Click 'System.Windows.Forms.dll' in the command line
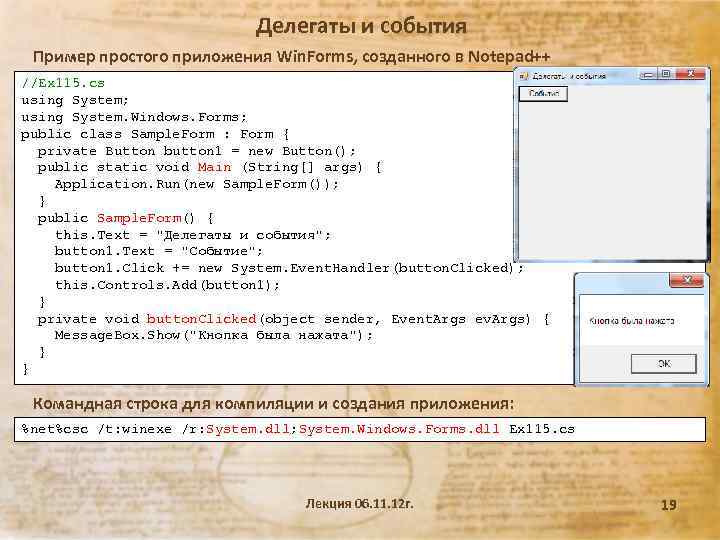 click(399, 429)
